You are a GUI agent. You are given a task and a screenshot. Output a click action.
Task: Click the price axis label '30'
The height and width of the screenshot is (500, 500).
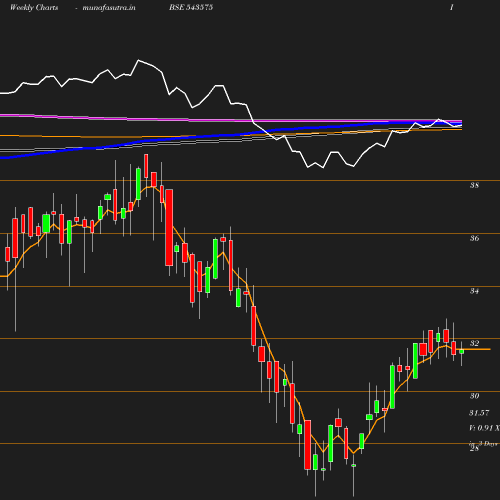click(x=474, y=396)
